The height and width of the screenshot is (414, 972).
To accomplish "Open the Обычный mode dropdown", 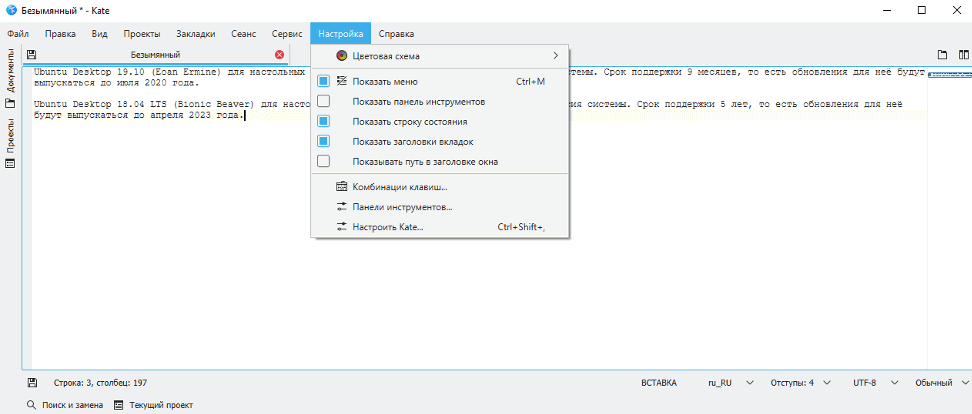I will (x=942, y=383).
